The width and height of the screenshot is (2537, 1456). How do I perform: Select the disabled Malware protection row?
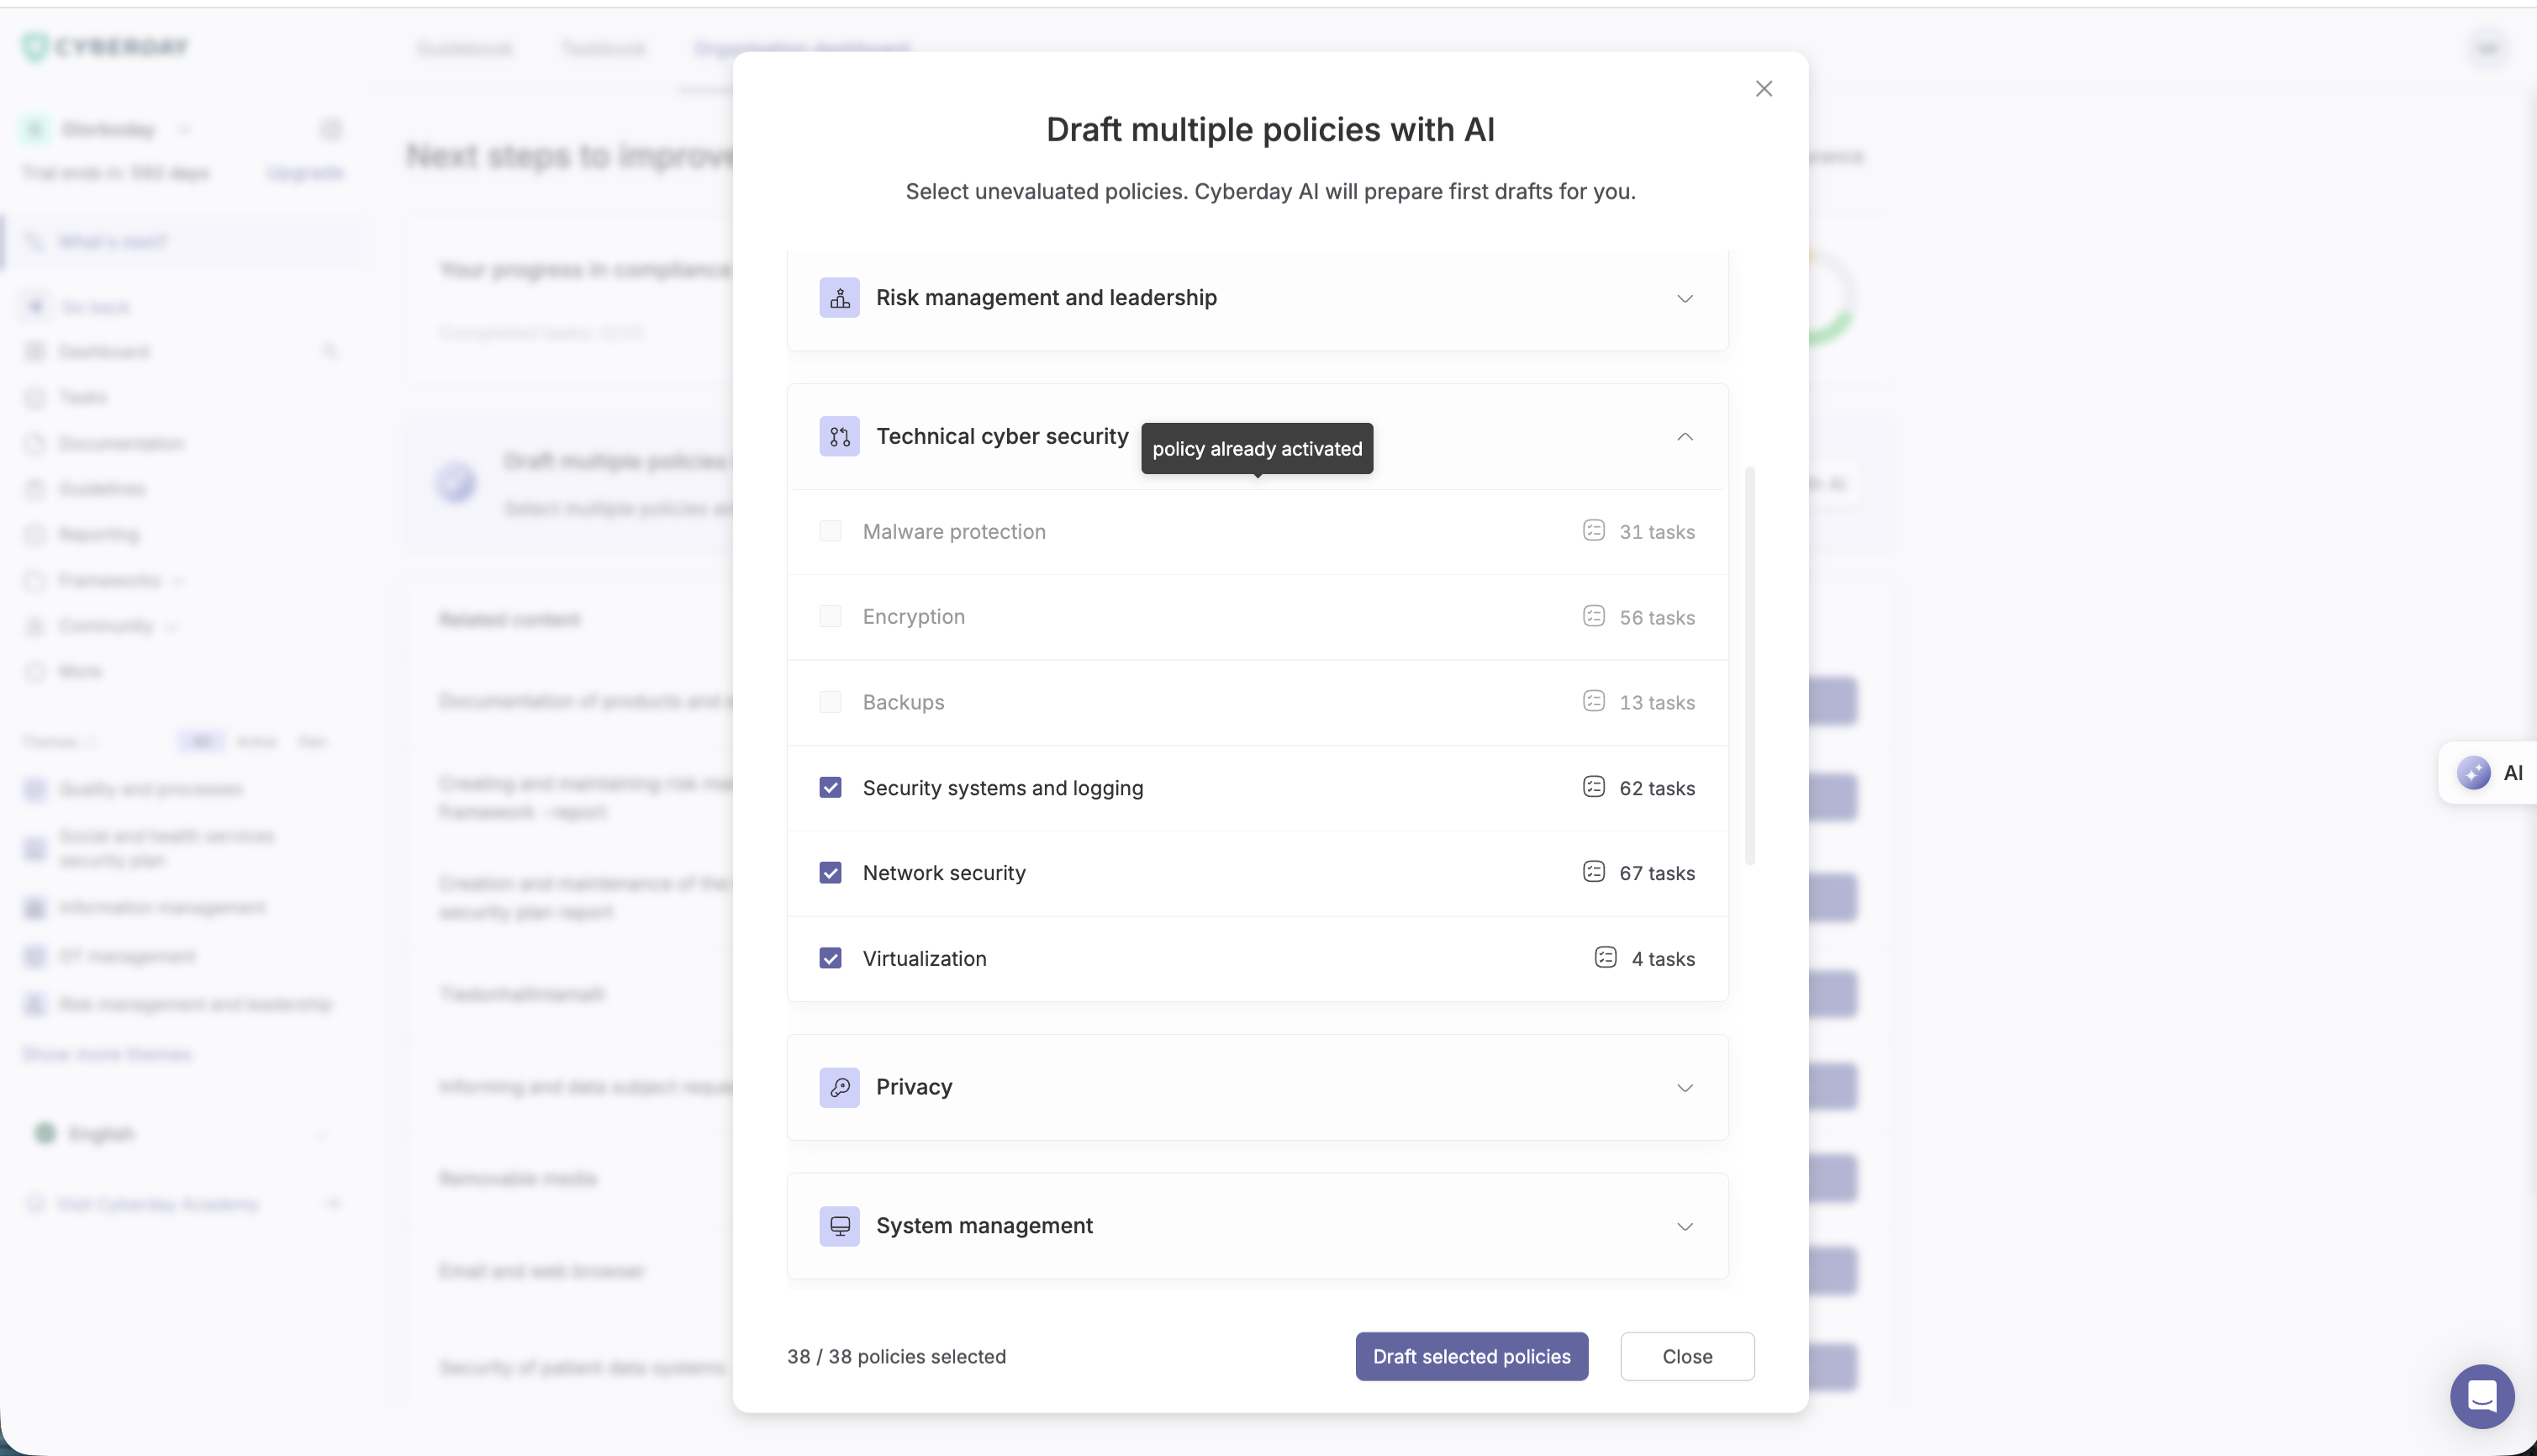pyautogui.click(x=953, y=532)
